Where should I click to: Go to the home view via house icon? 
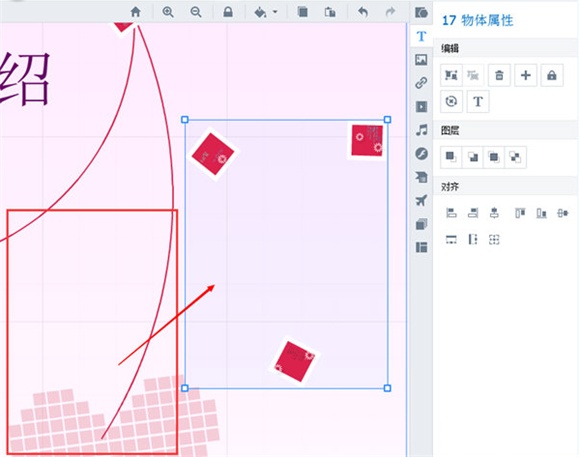[135, 12]
